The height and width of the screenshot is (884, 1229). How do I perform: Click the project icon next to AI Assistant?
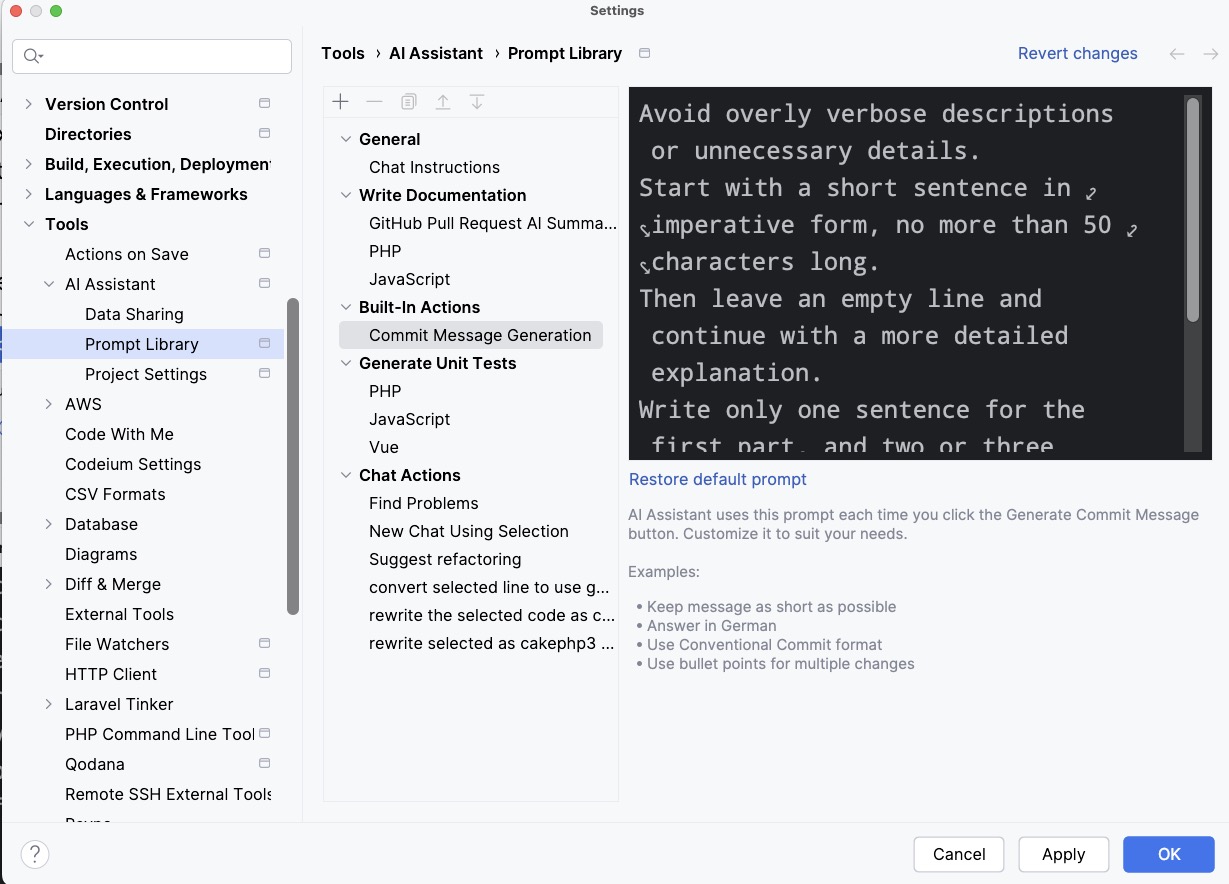264,284
